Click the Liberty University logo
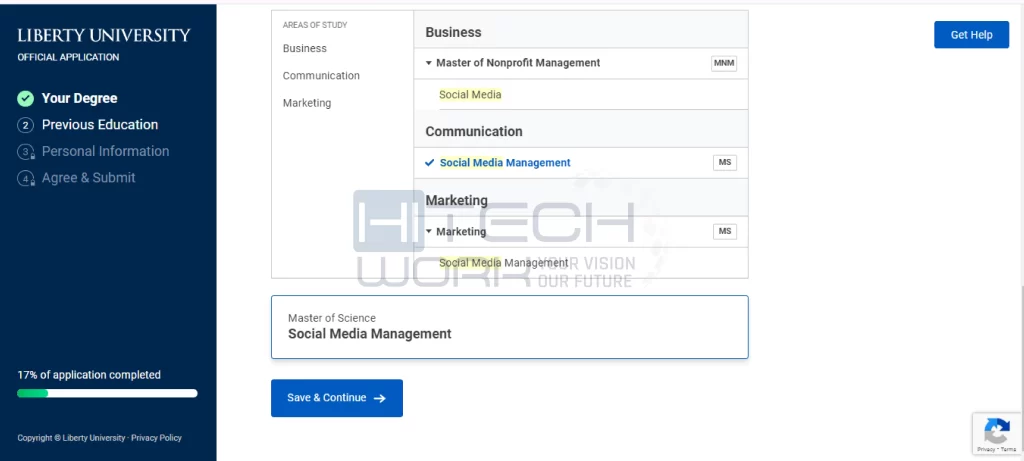 coord(104,35)
